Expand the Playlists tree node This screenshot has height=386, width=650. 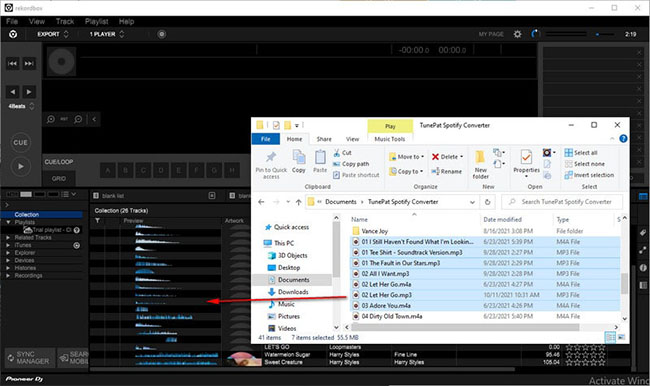point(8,222)
